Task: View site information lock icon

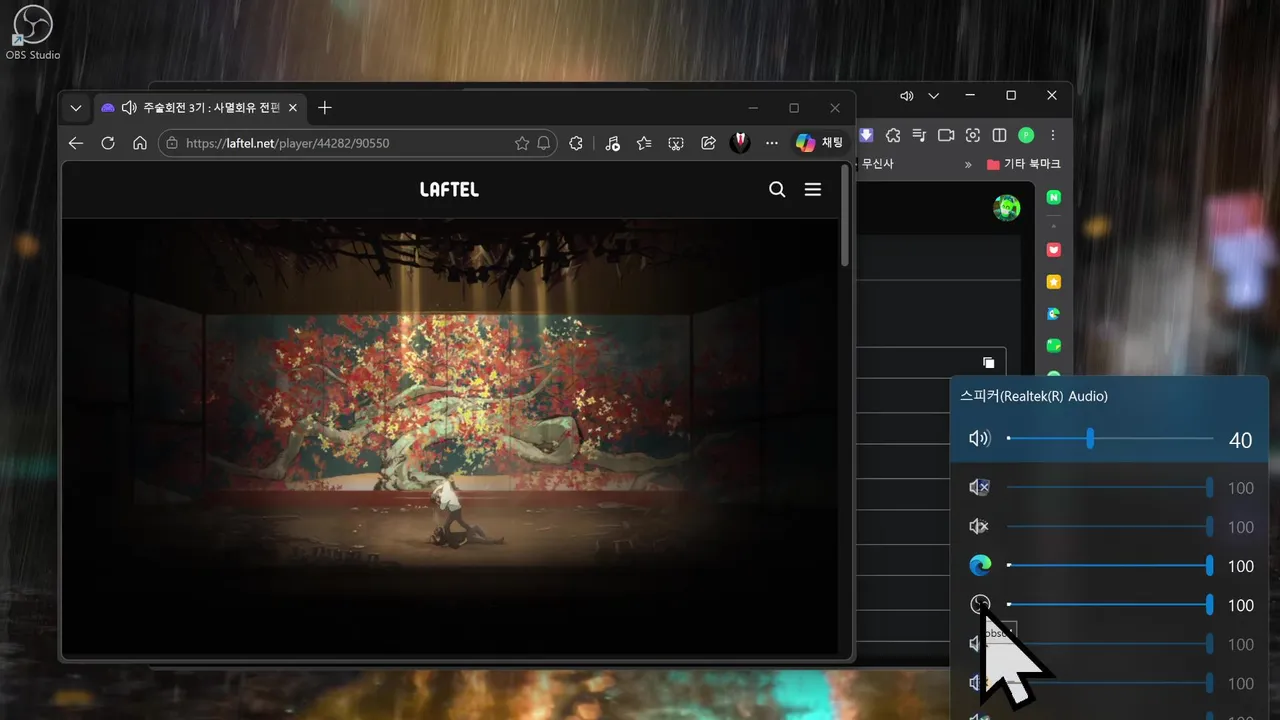Action: 172,143
